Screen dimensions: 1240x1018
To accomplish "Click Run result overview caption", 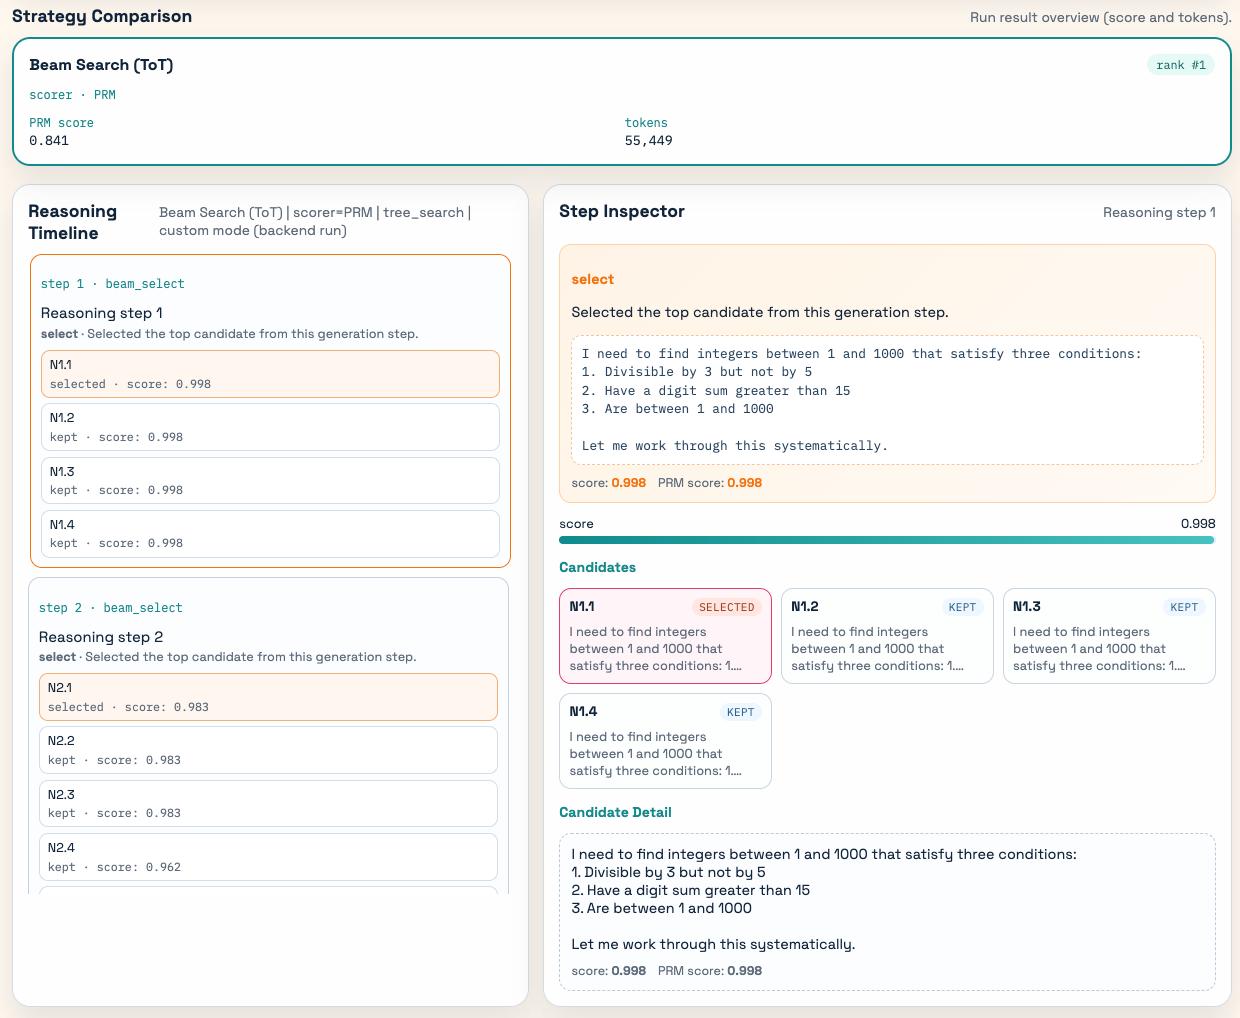I will click(1101, 18).
